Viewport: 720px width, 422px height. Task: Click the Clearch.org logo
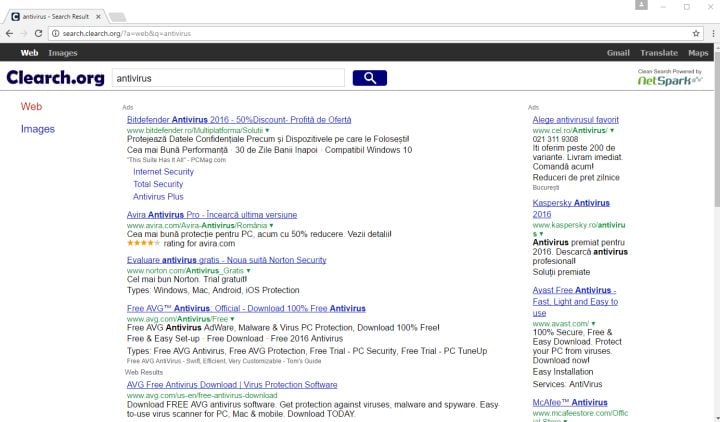(56, 78)
